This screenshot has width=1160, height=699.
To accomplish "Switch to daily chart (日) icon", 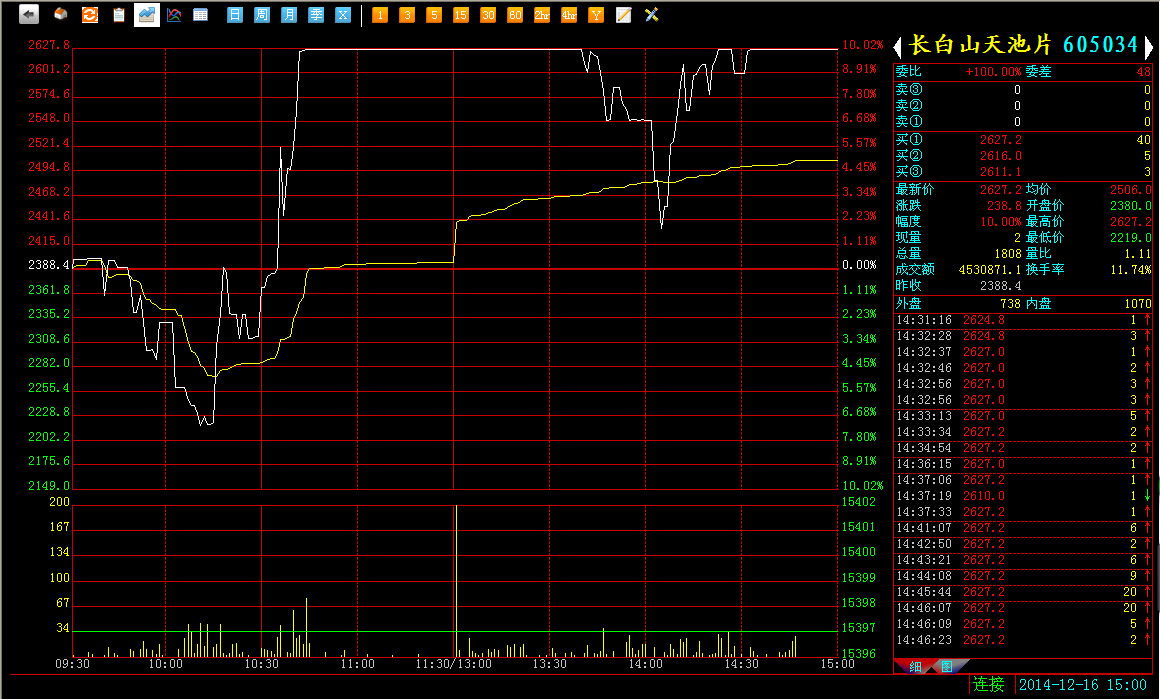I will [235, 14].
